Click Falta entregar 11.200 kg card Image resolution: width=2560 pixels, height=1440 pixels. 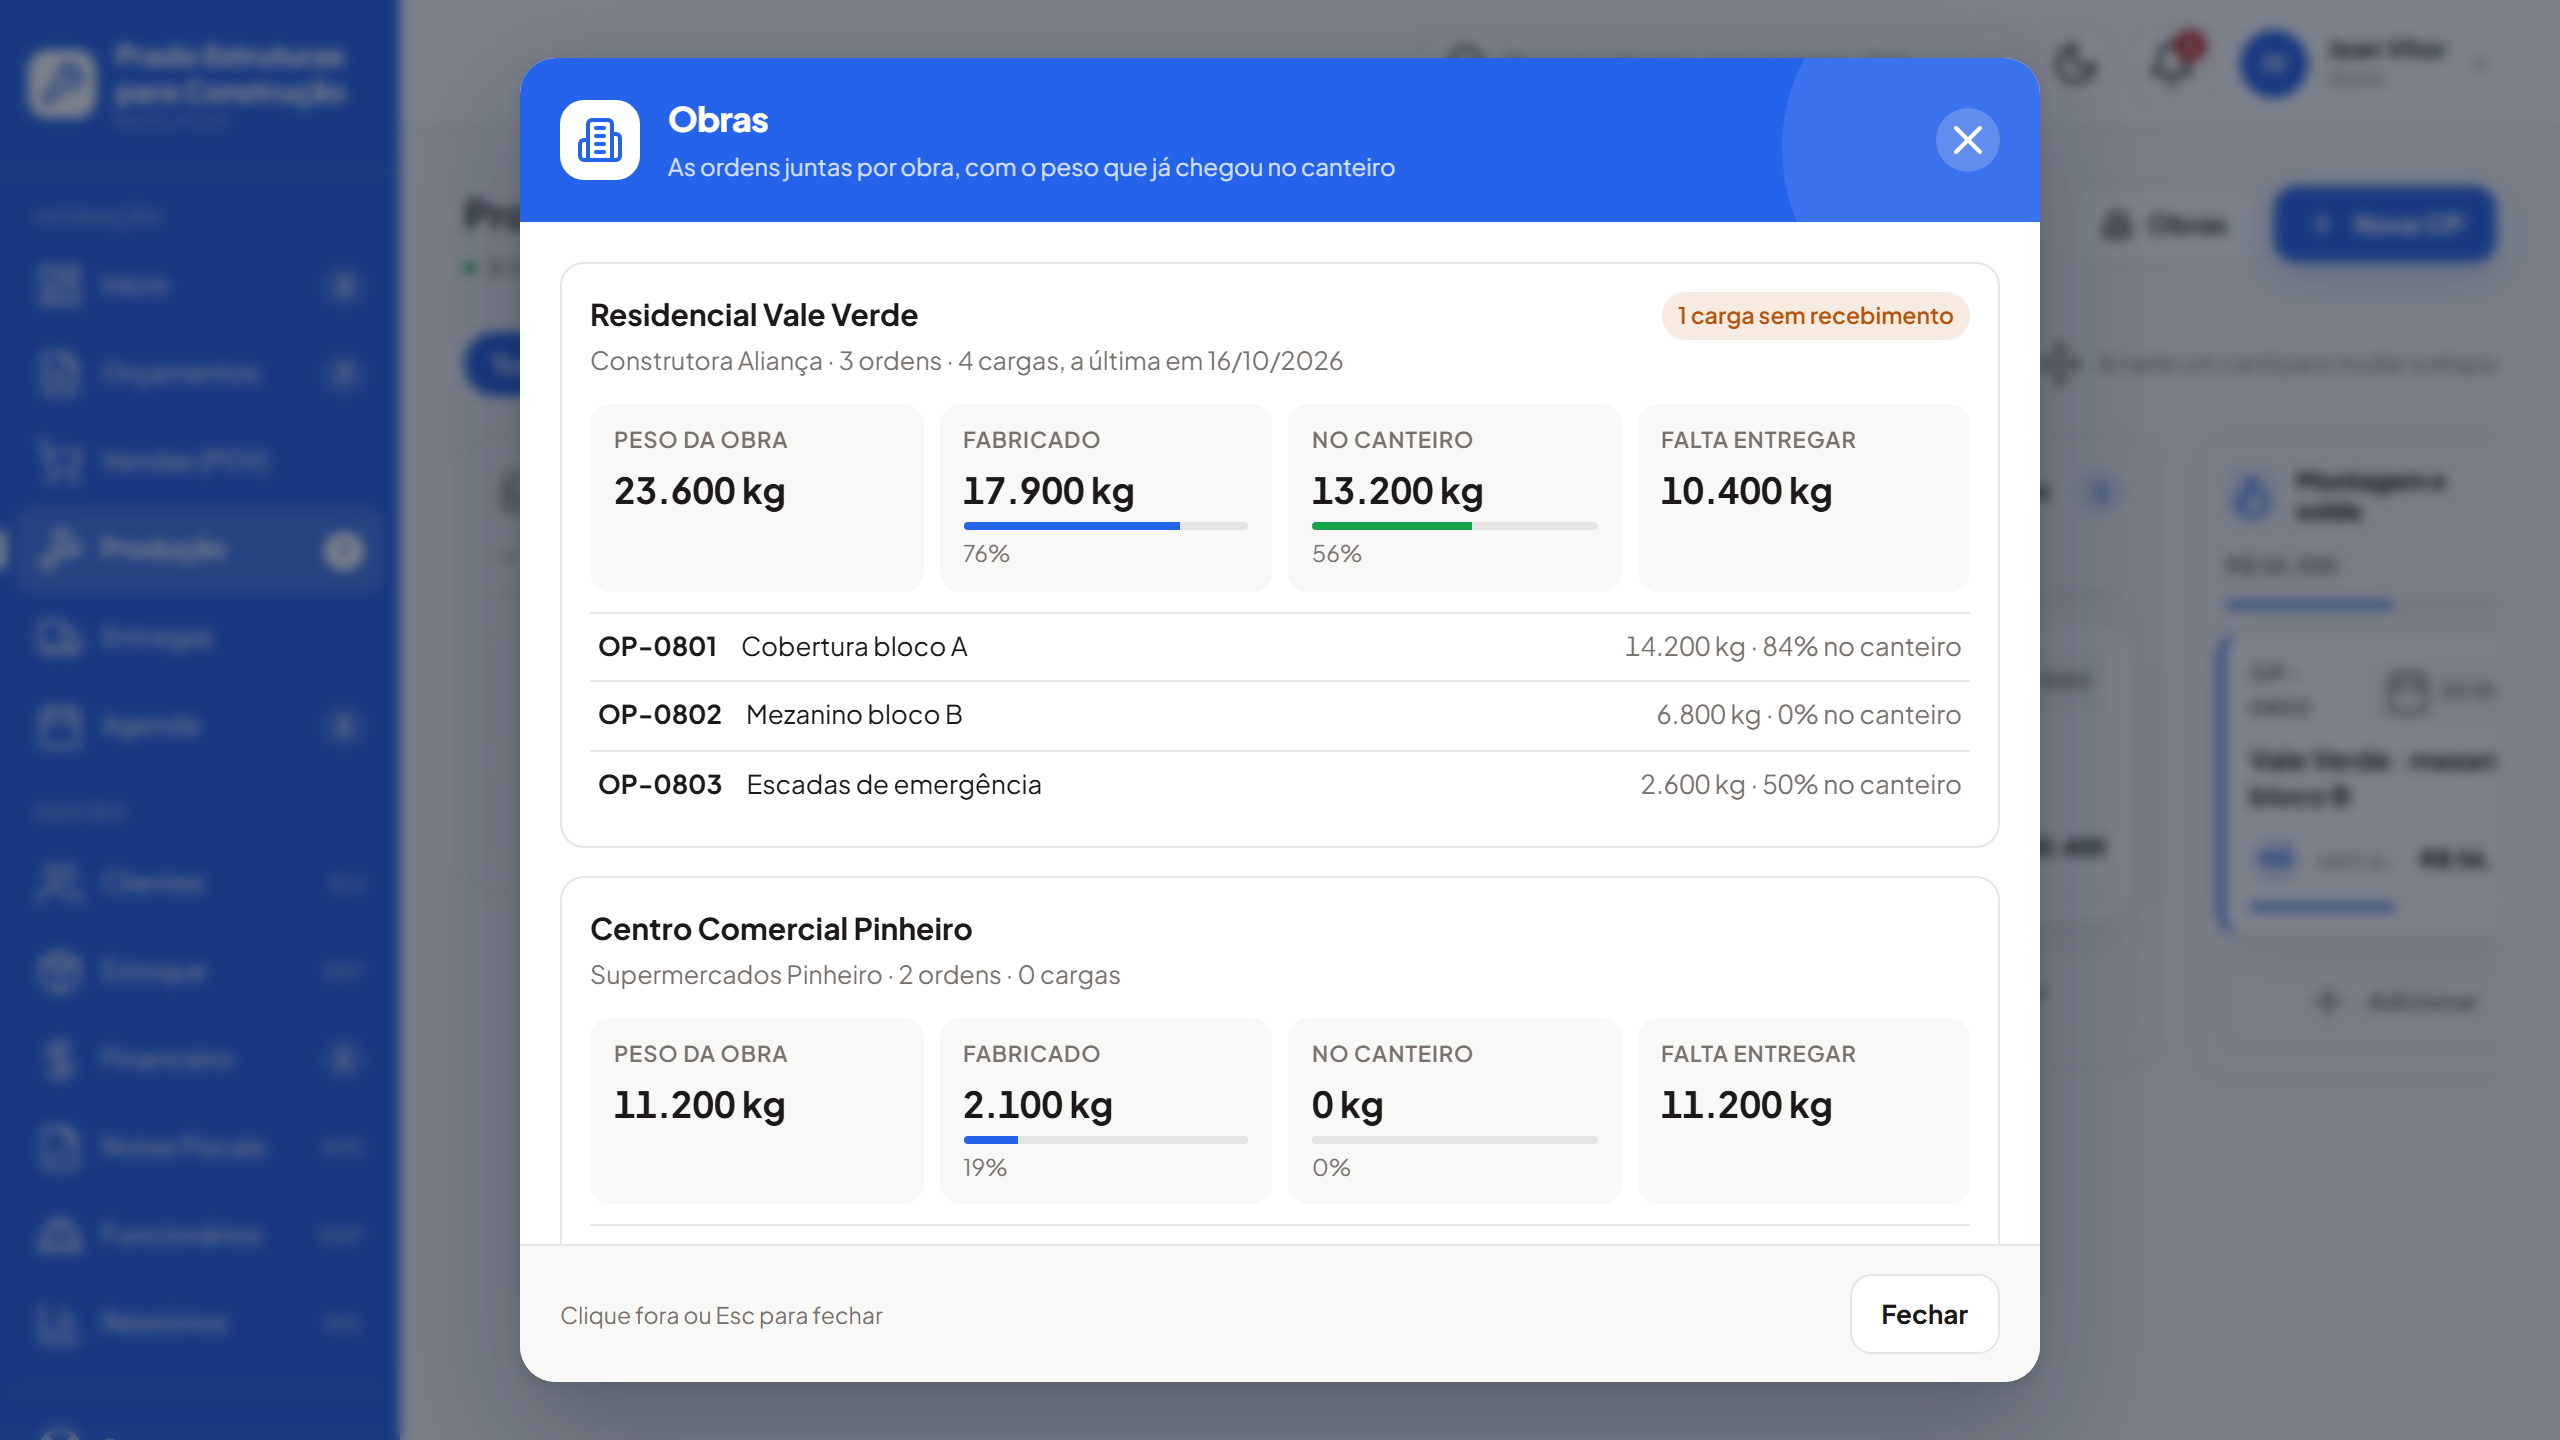click(x=1803, y=1110)
